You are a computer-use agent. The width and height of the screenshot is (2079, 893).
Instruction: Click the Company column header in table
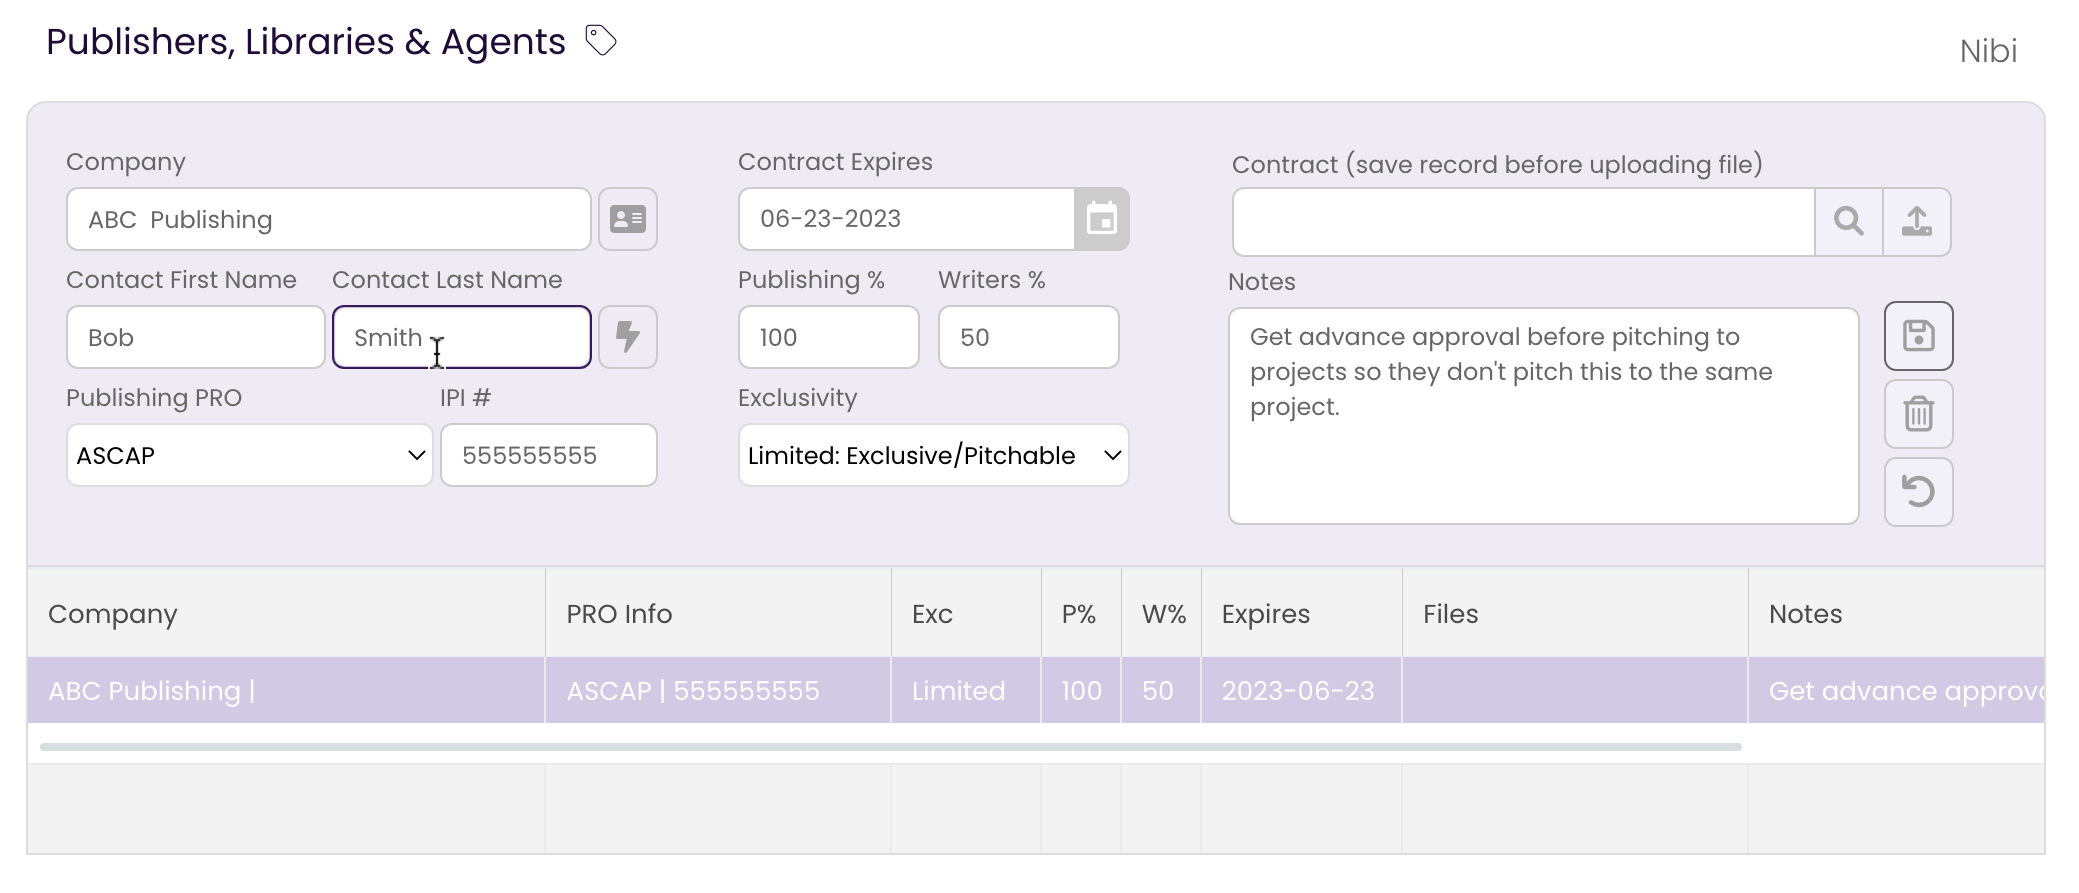(286, 613)
